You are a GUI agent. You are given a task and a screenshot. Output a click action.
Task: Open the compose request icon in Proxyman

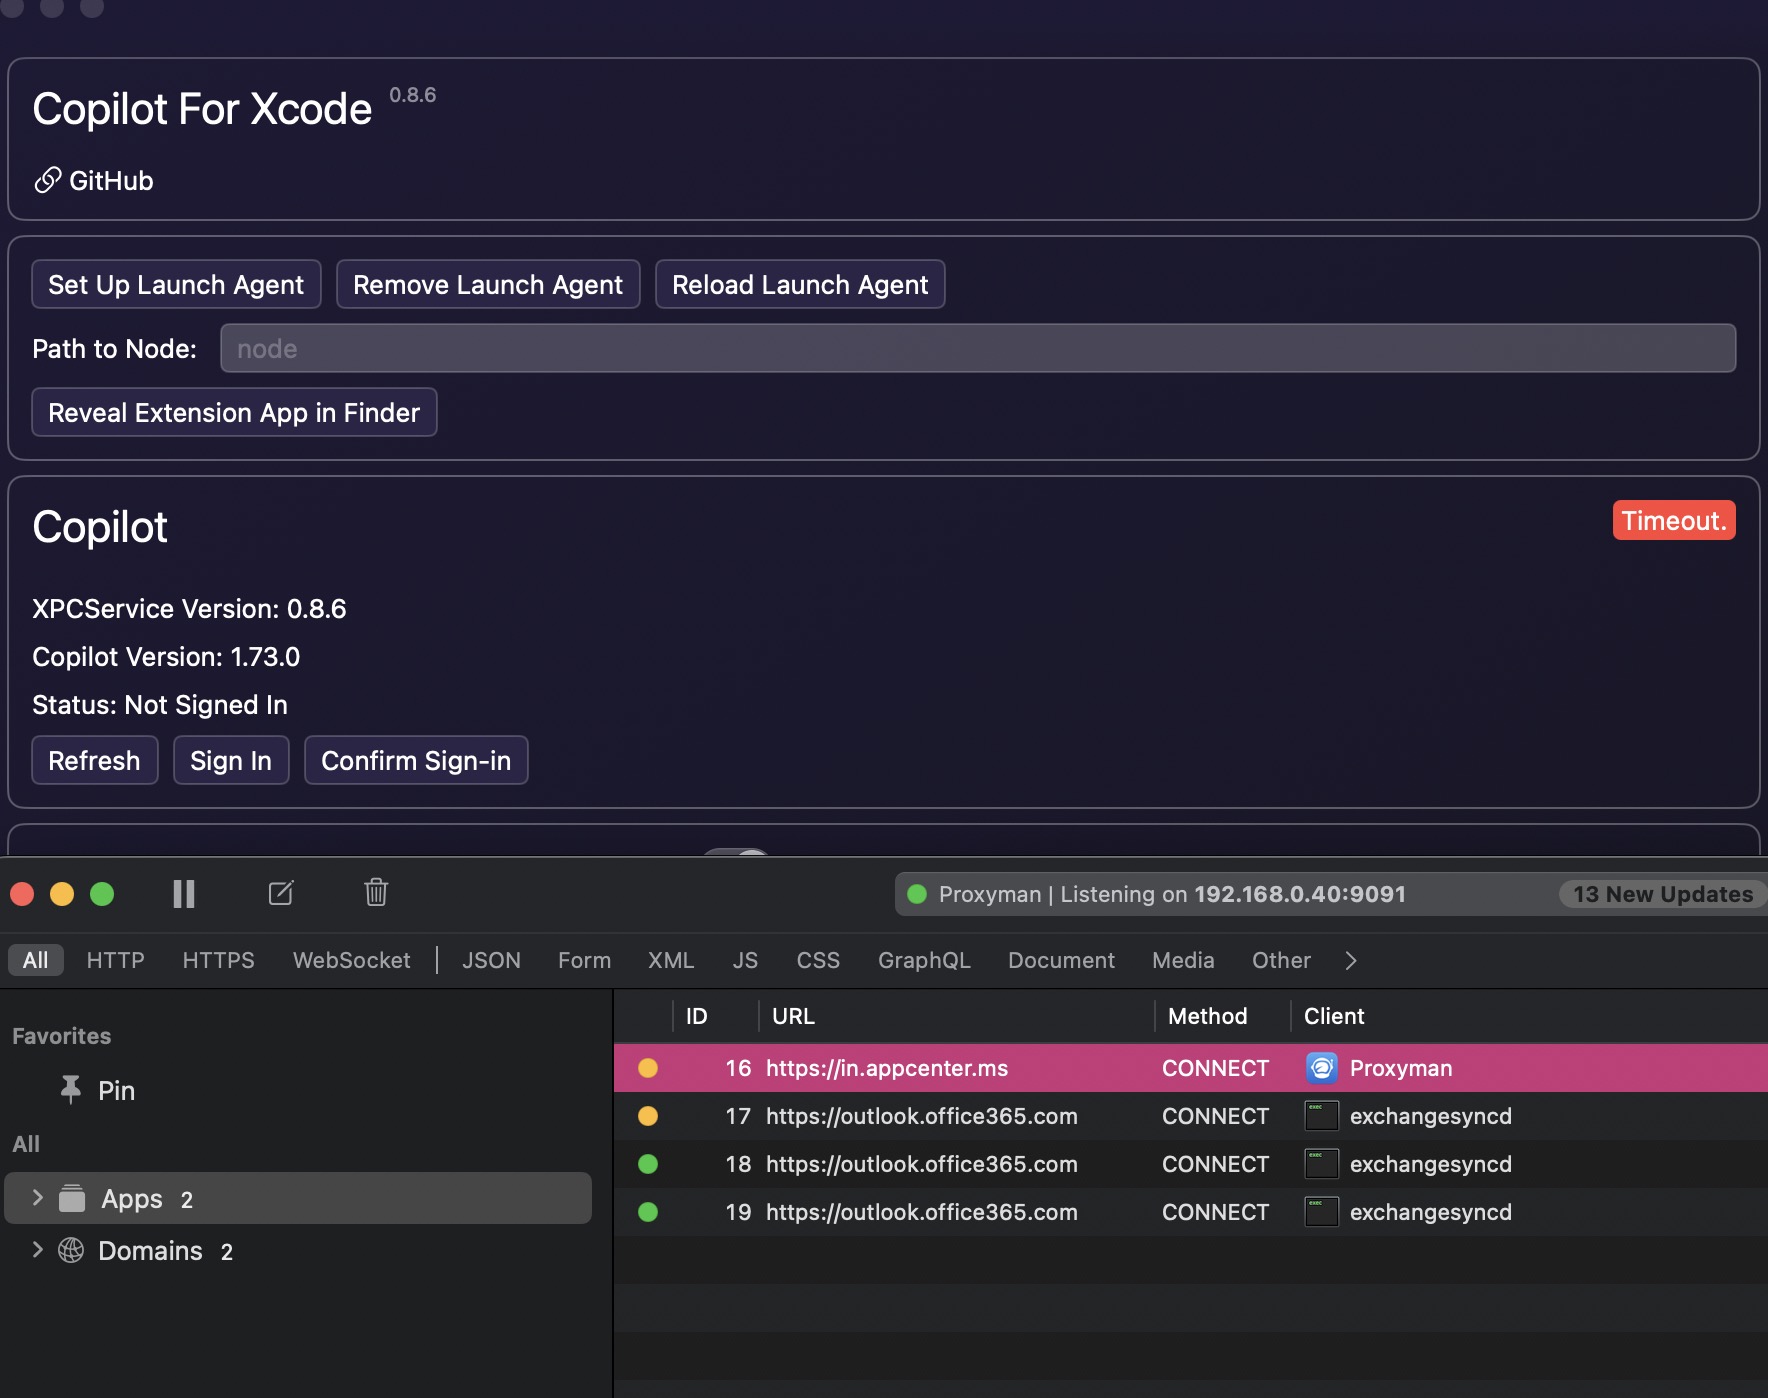pyautogui.click(x=281, y=893)
